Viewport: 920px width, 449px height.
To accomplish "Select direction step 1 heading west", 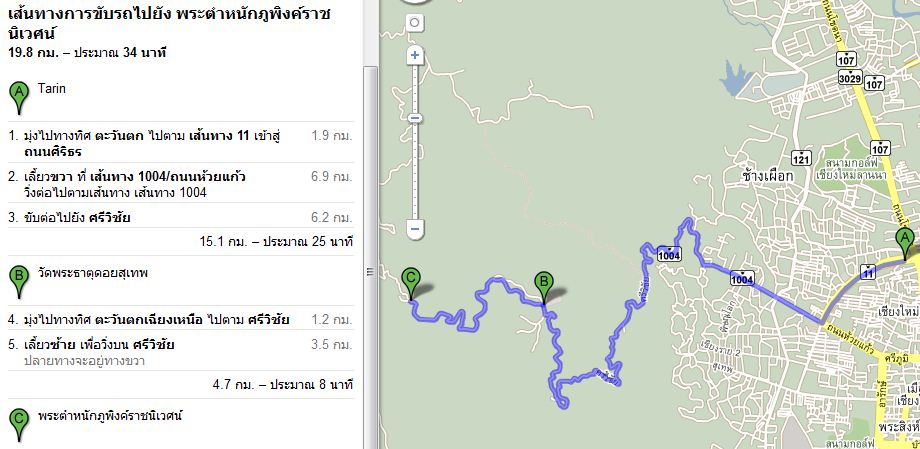I will click(x=181, y=143).
